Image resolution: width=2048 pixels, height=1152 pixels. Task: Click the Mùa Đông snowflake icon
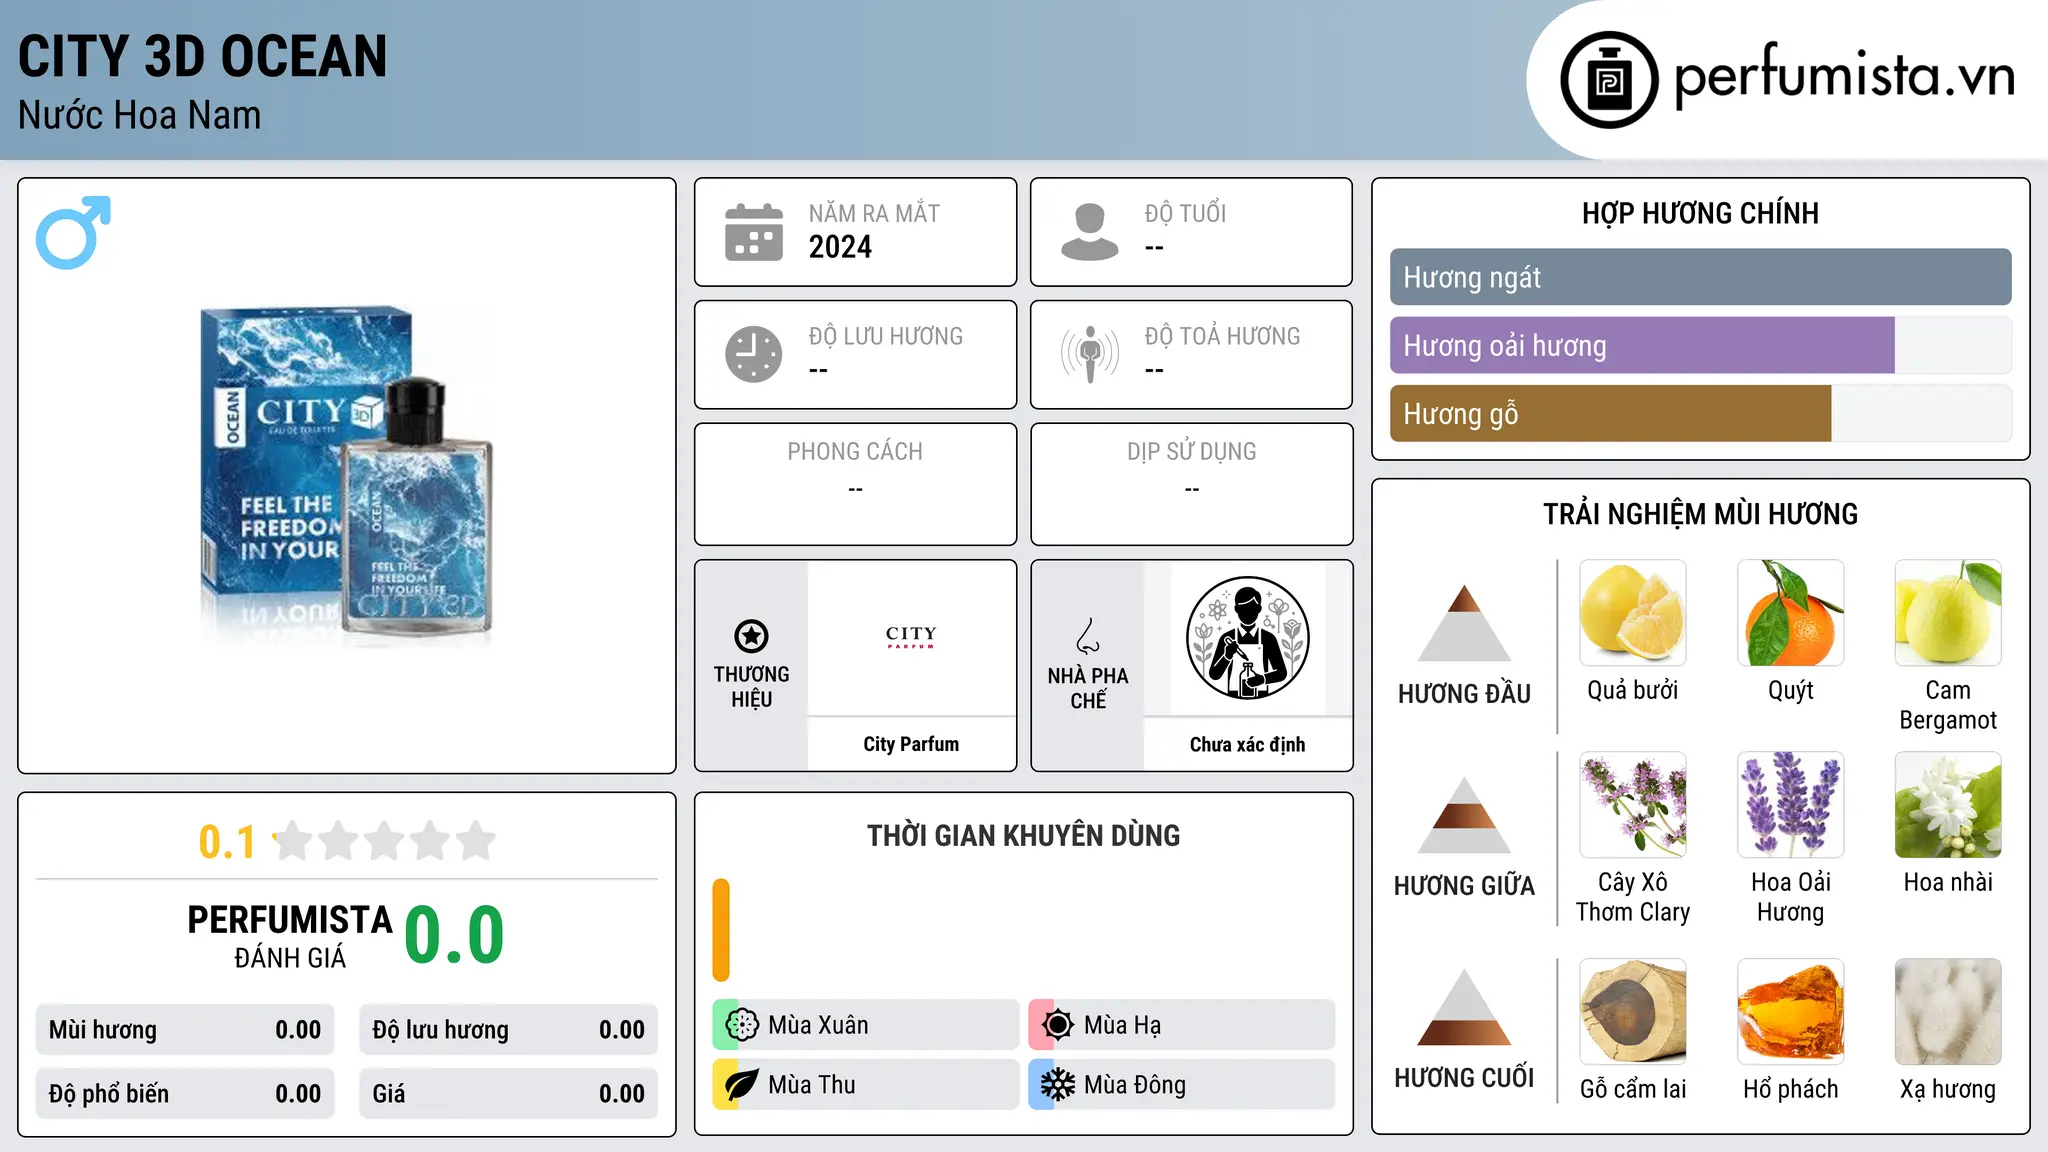(1058, 1085)
